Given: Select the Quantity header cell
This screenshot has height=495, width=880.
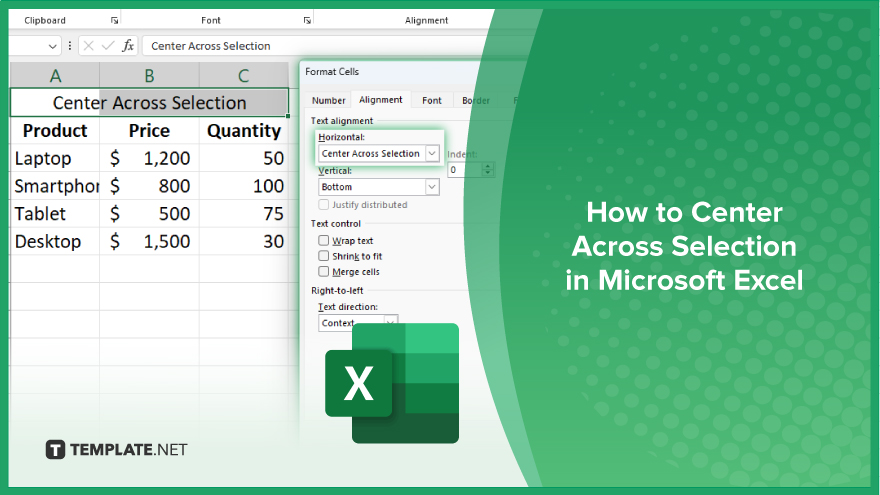Looking at the screenshot, I should click(244, 131).
